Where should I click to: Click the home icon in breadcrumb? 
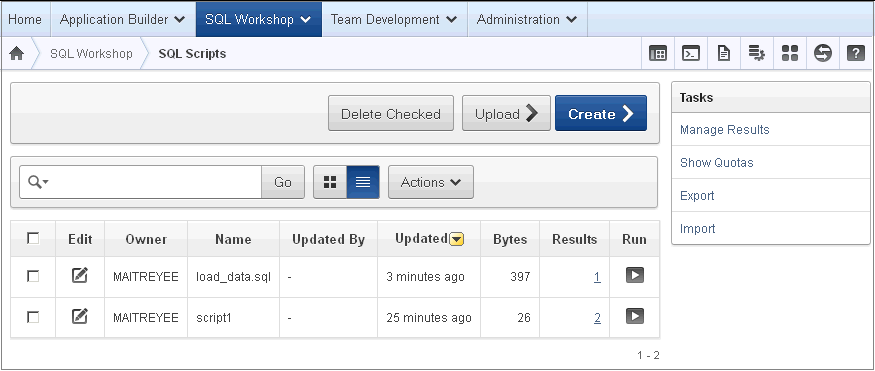pyautogui.click(x=17, y=54)
